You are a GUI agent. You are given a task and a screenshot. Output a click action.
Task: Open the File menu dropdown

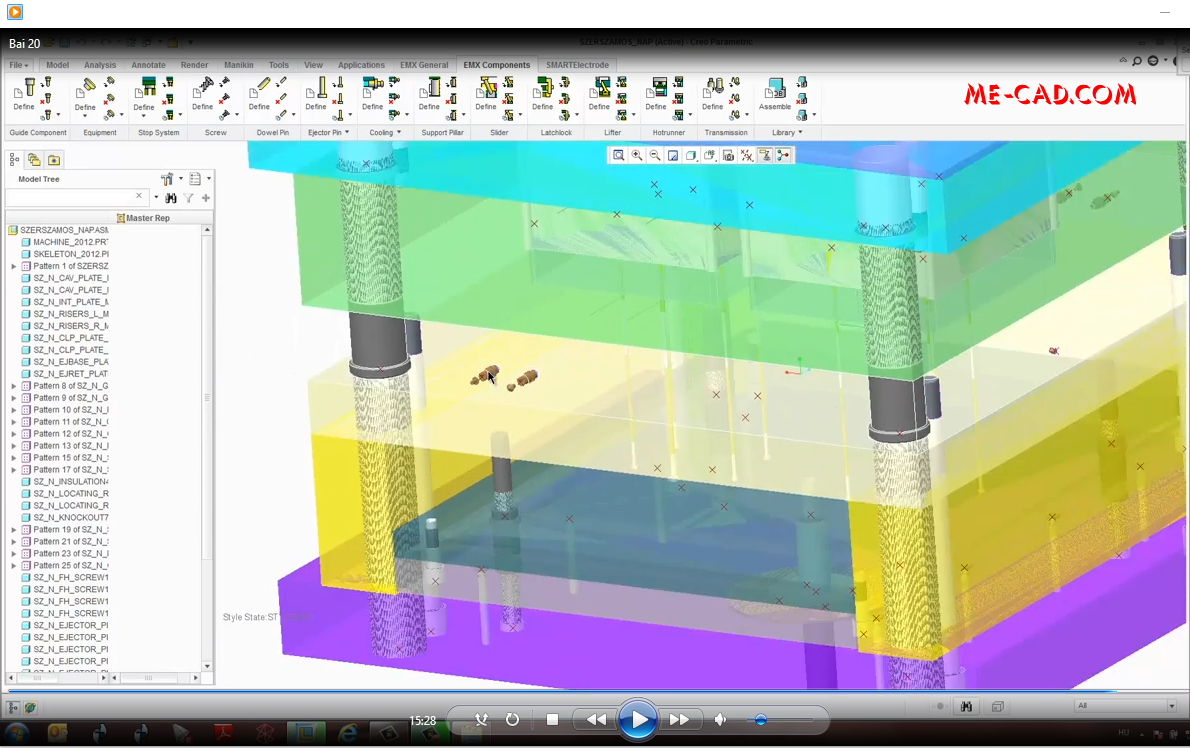pos(18,64)
